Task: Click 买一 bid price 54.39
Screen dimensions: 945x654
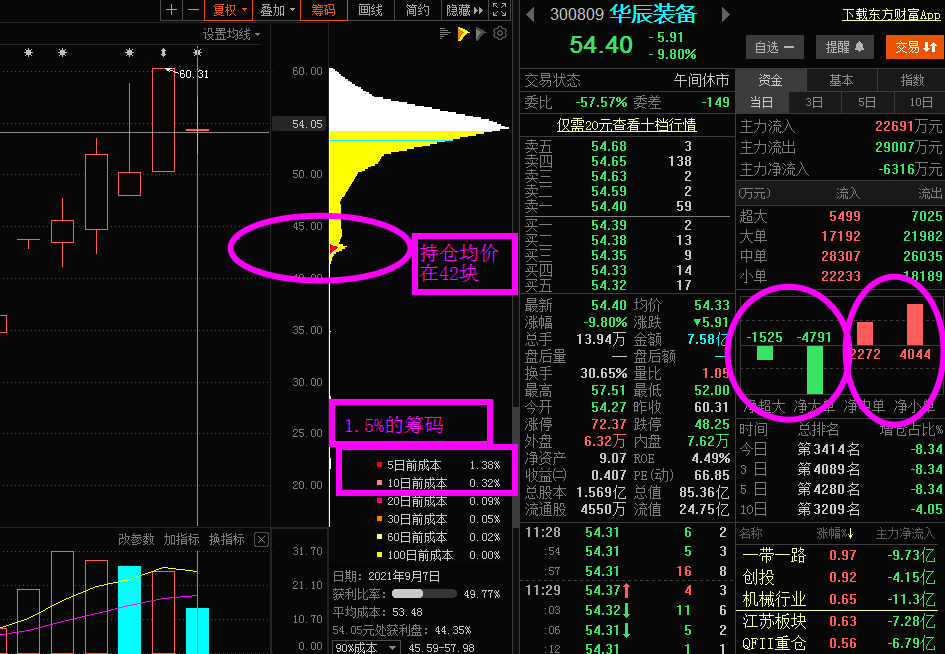Action: coord(608,225)
